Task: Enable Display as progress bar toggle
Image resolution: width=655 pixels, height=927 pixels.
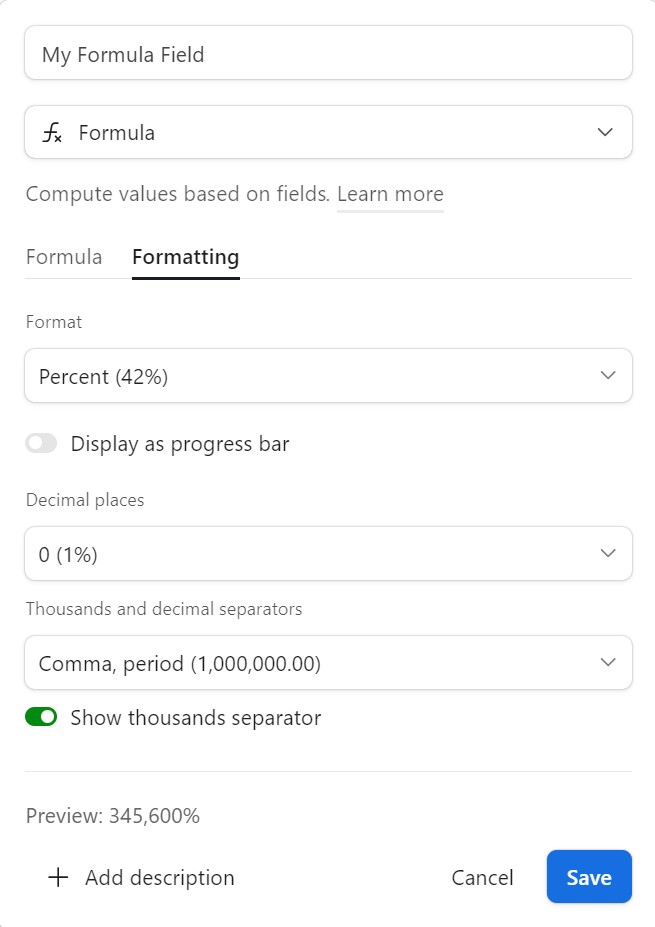Action: [42, 444]
